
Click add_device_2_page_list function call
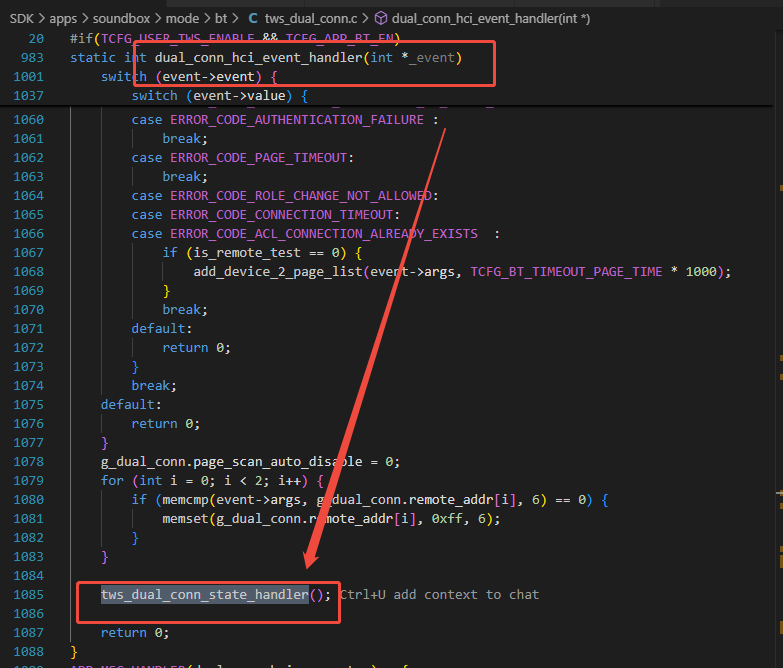tap(278, 272)
